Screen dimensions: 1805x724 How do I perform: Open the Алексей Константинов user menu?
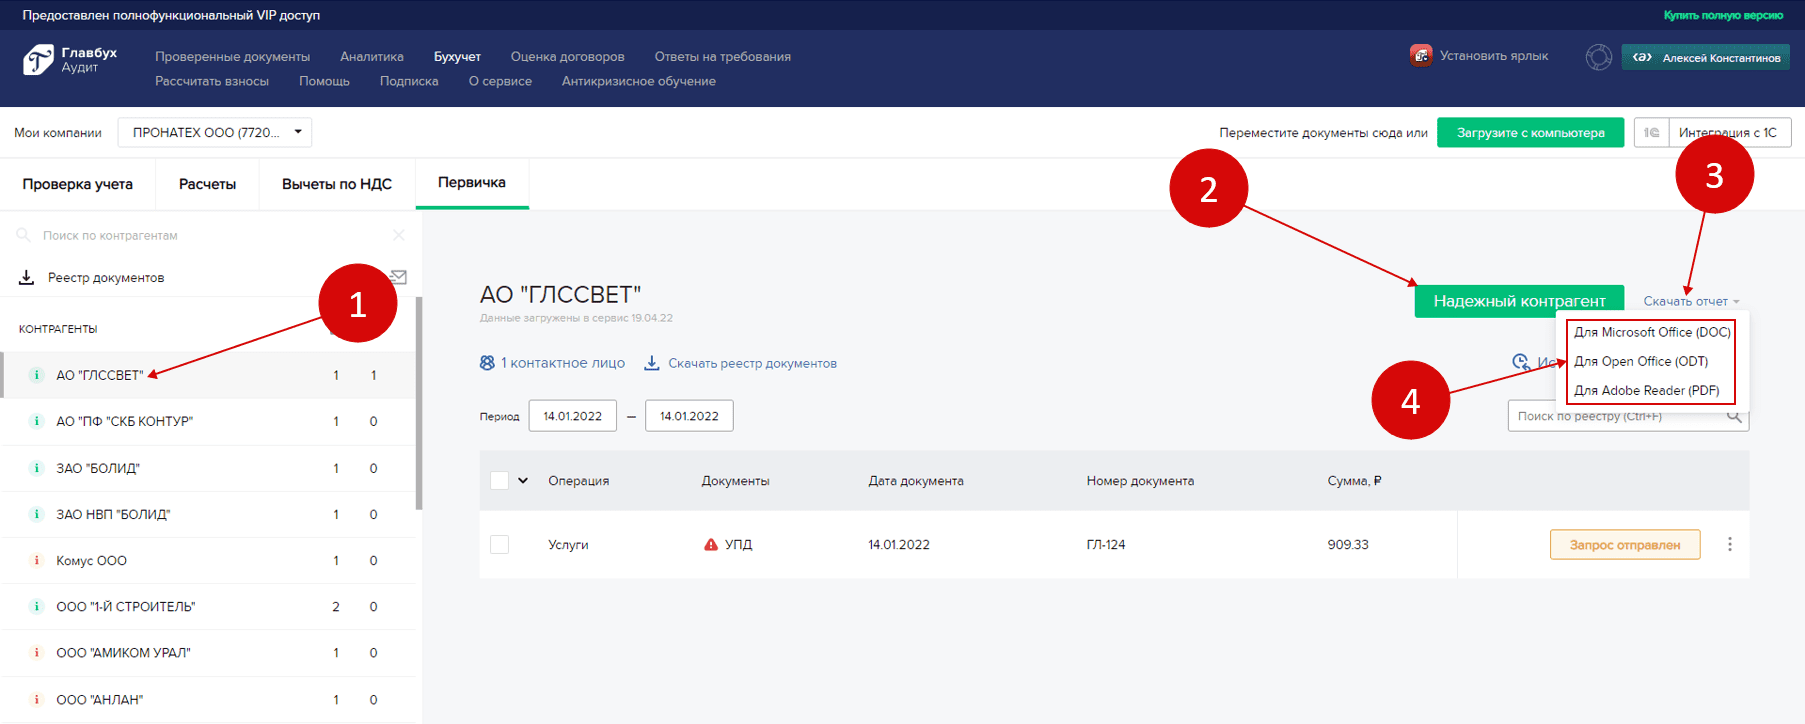pyautogui.click(x=1706, y=57)
